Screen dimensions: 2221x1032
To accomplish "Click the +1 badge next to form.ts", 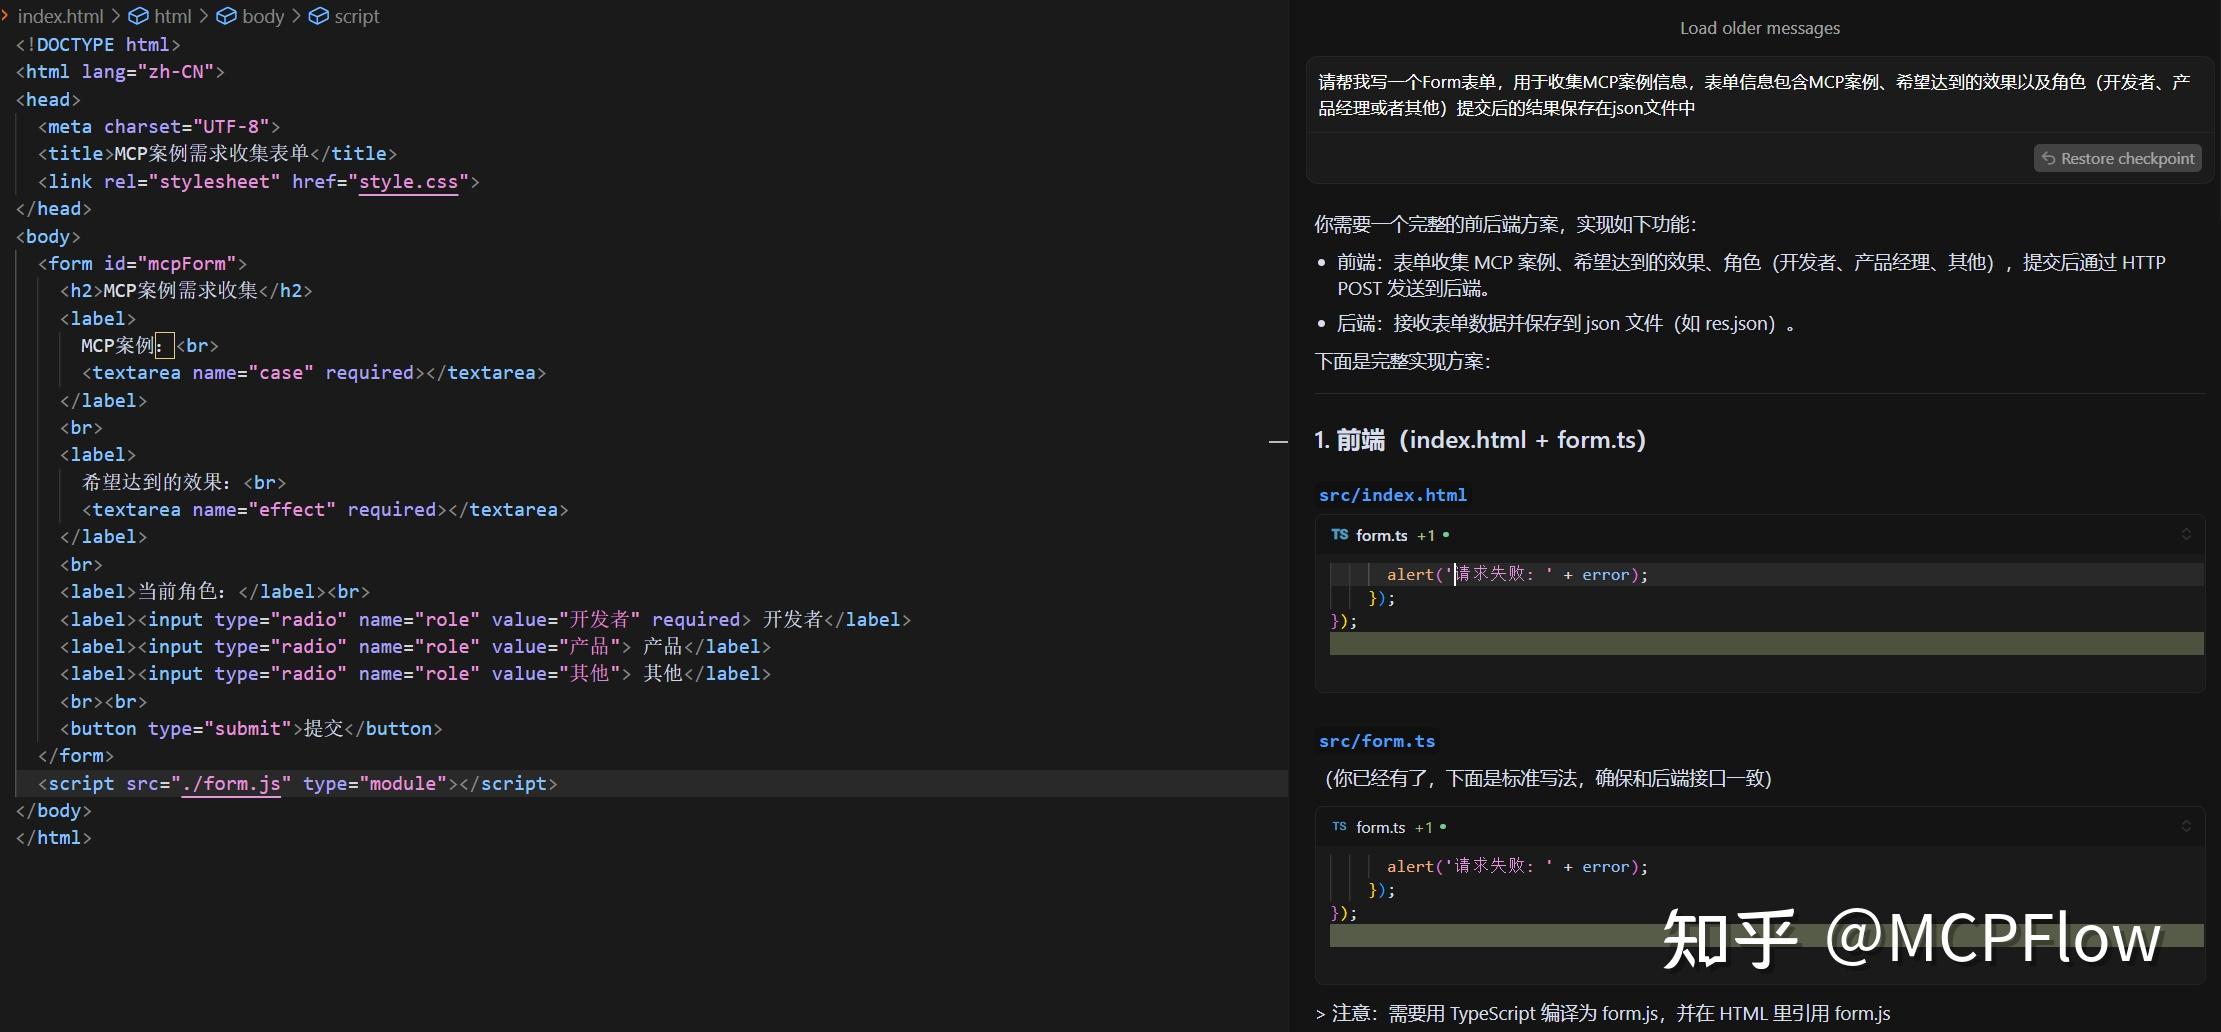I will pyautogui.click(x=1427, y=535).
